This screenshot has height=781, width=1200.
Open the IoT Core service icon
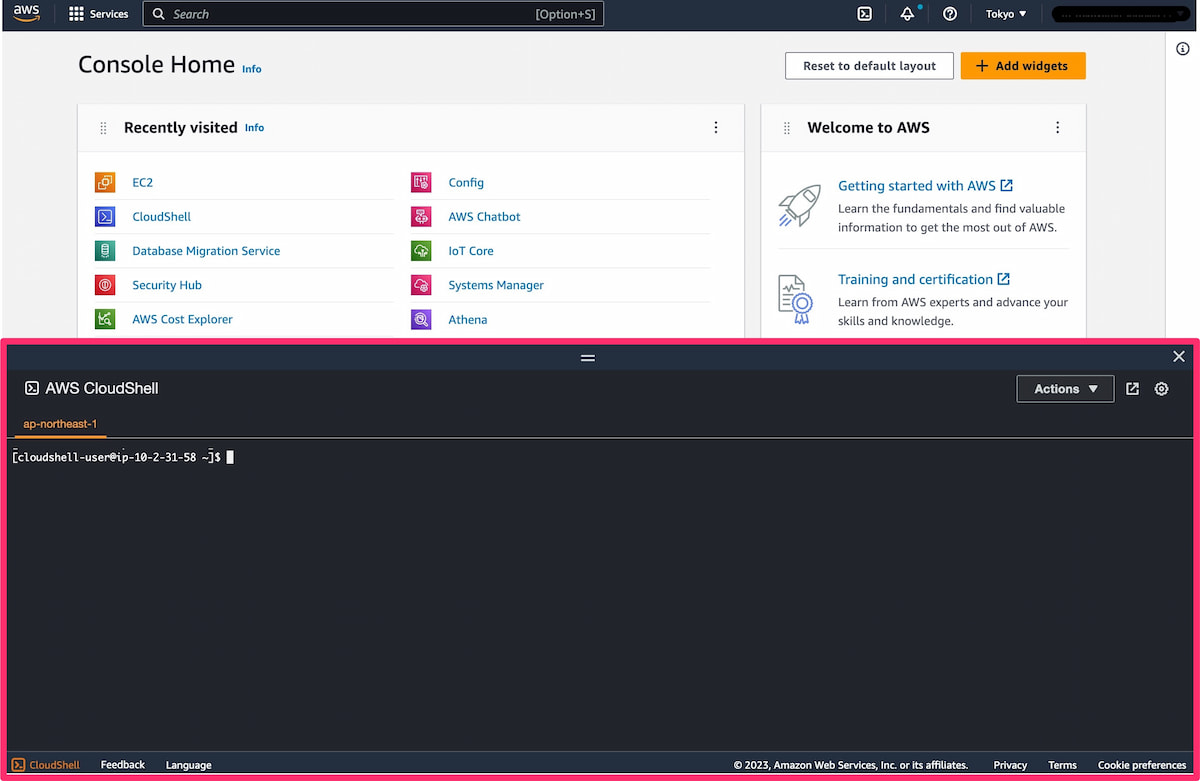(x=420, y=250)
